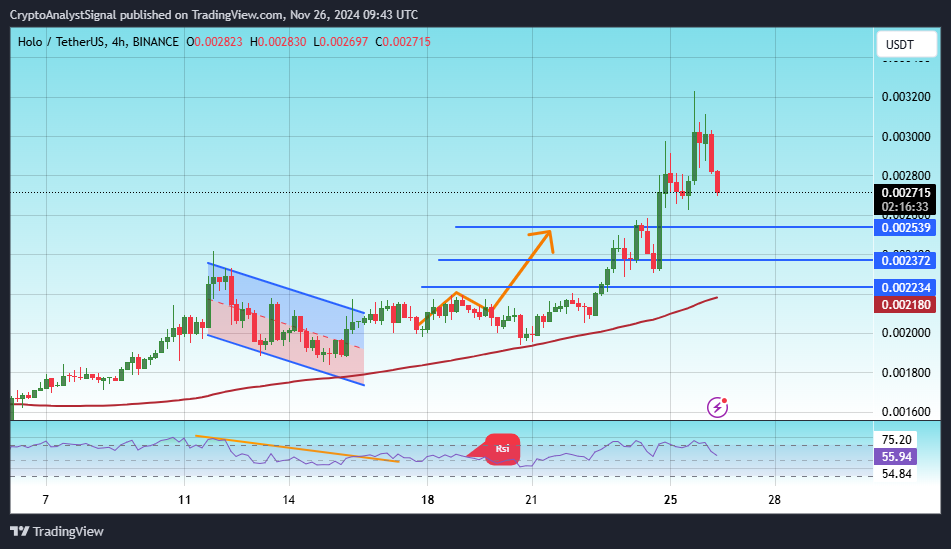Click the date label 18 on time axis

coord(428,500)
